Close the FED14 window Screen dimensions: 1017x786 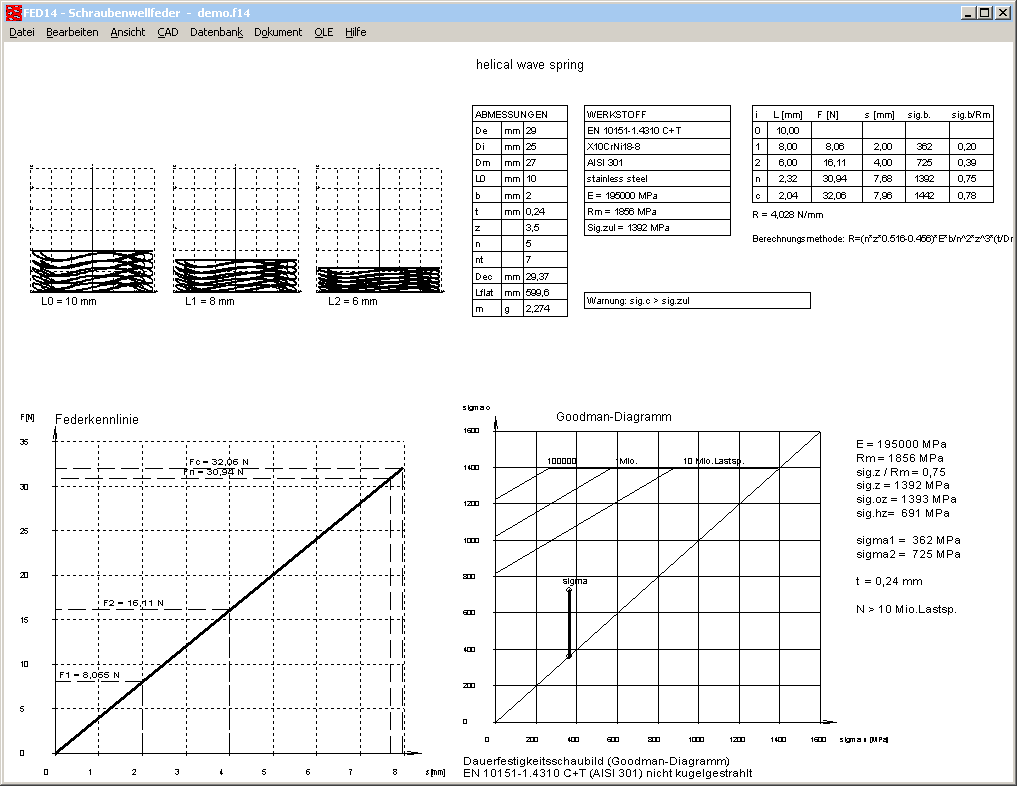click(x=1003, y=12)
